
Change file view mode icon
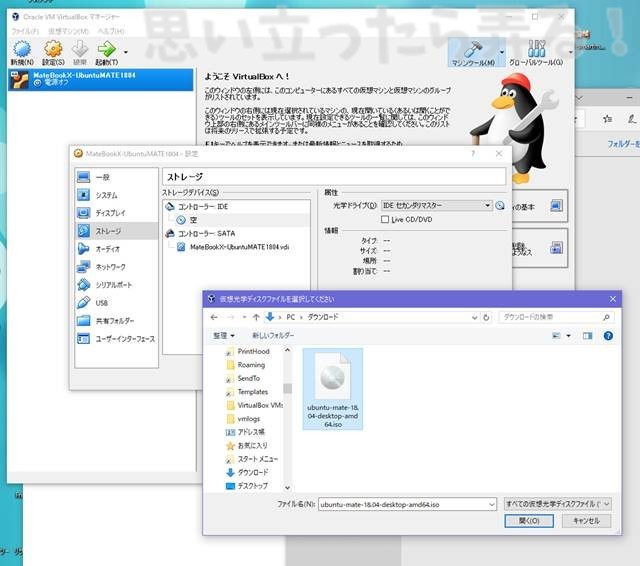pos(556,336)
